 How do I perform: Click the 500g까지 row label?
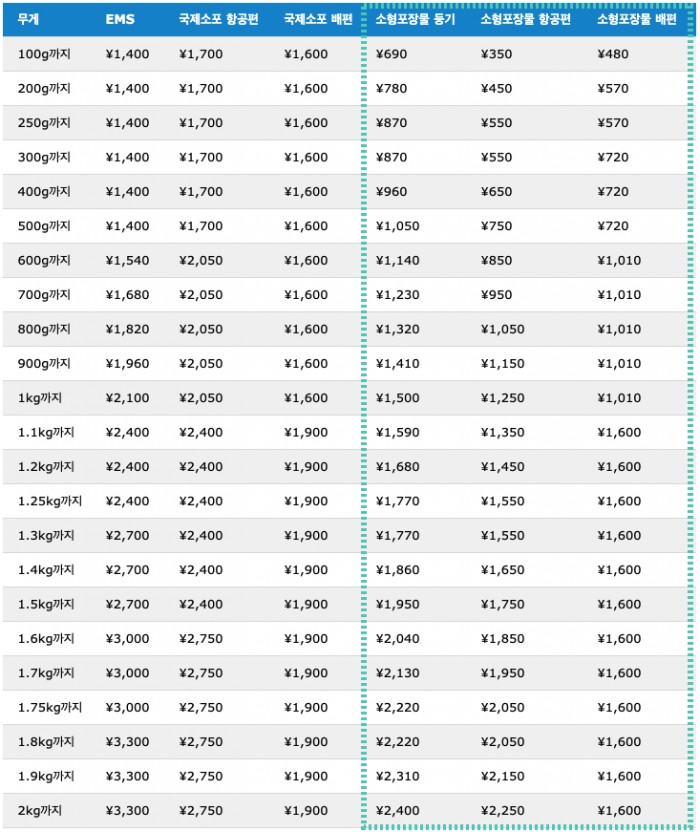click(x=44, y=226)
